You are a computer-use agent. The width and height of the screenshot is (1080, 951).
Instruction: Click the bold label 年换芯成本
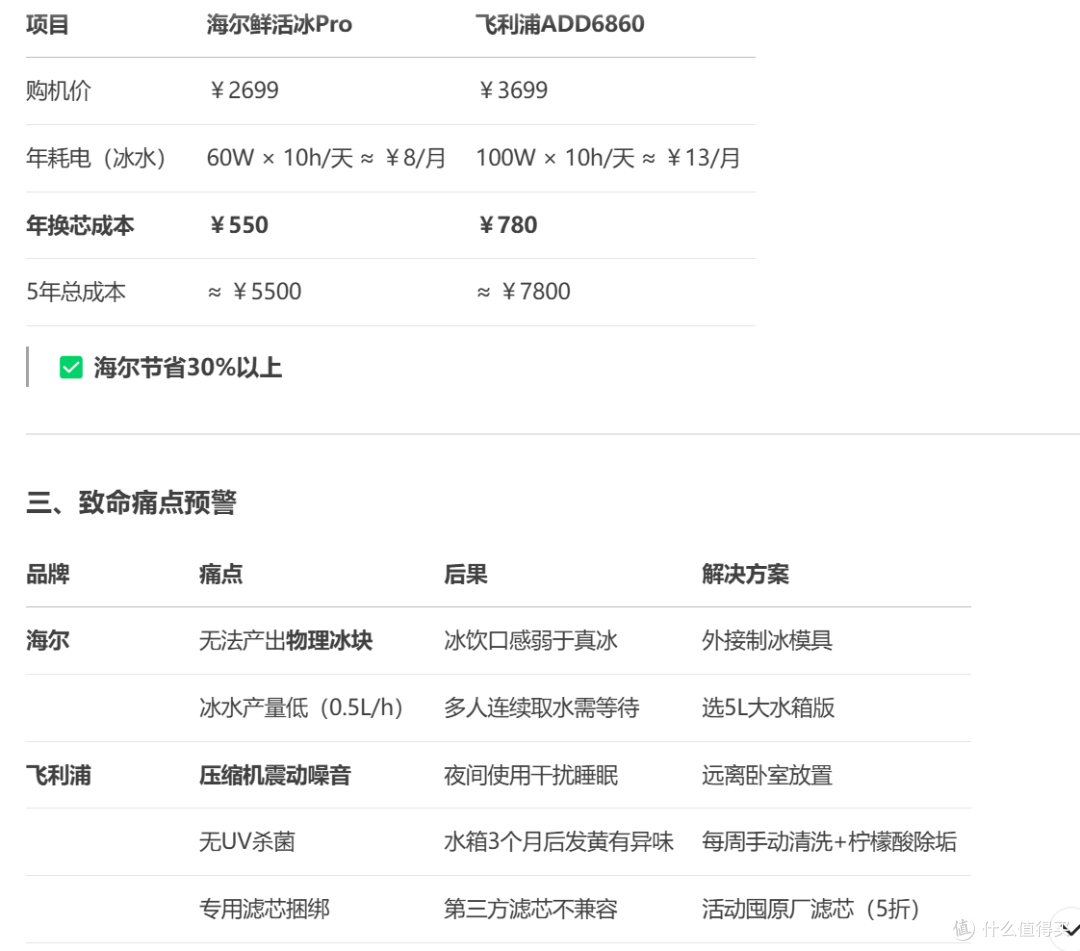80,225
